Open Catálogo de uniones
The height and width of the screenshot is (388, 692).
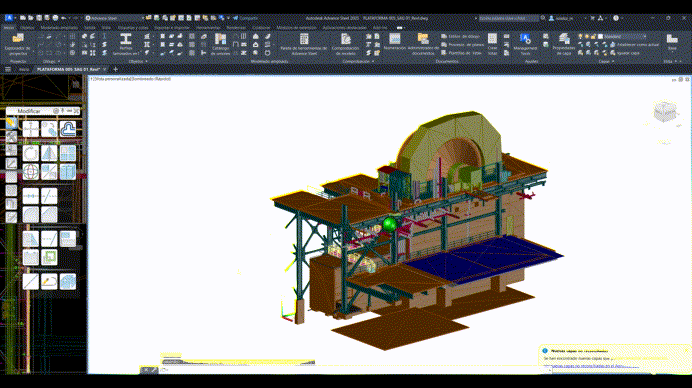(220, 44)
